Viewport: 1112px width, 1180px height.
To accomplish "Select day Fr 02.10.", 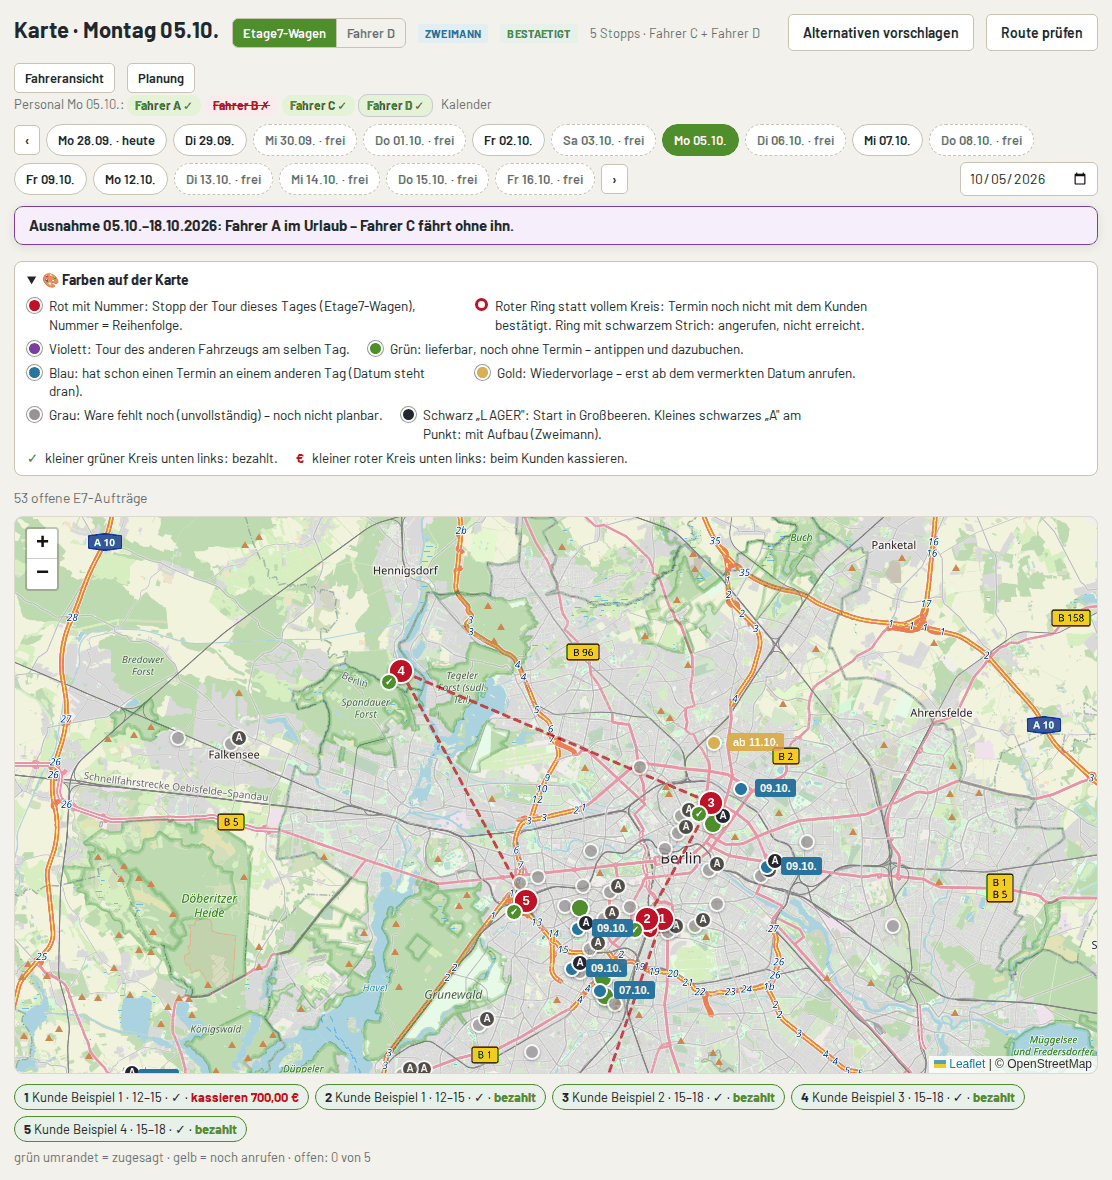I will pyautogui.click(x=508, y=141).
